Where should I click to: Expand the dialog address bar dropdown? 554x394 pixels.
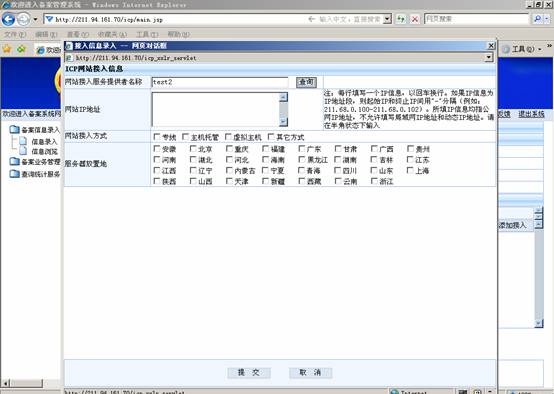489,57
